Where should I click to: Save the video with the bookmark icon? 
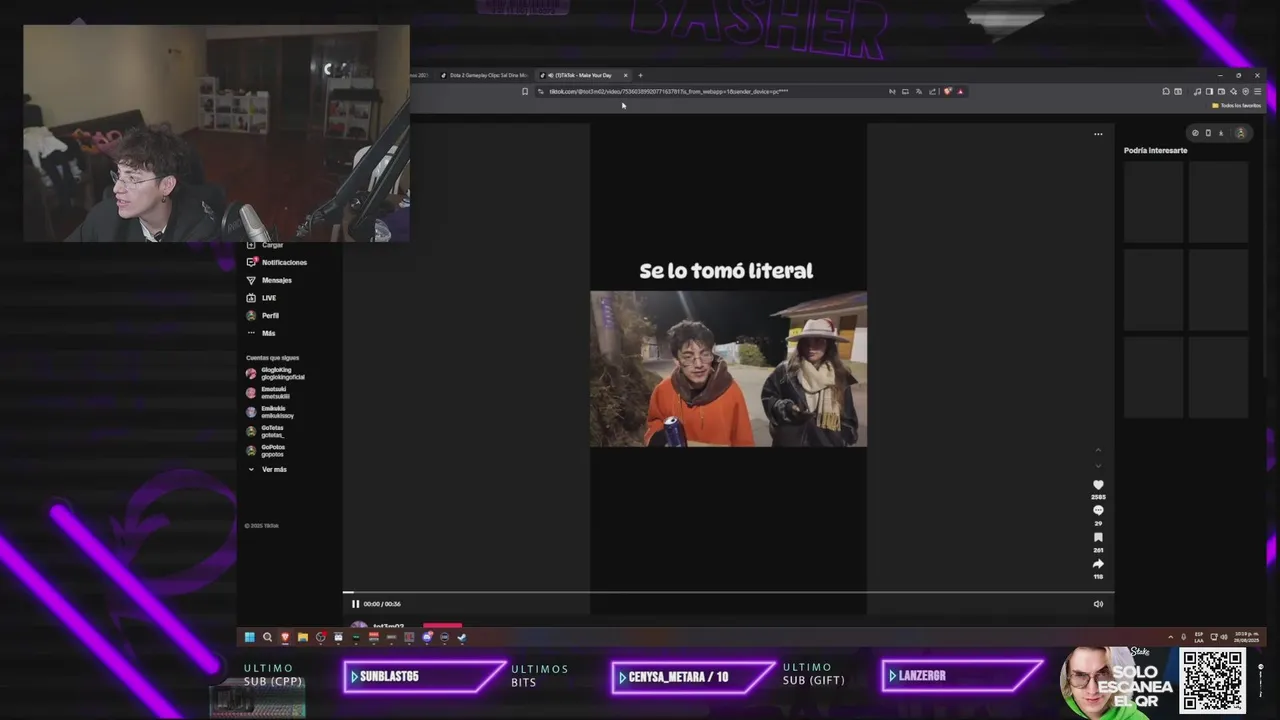(x=1098, y=538)
